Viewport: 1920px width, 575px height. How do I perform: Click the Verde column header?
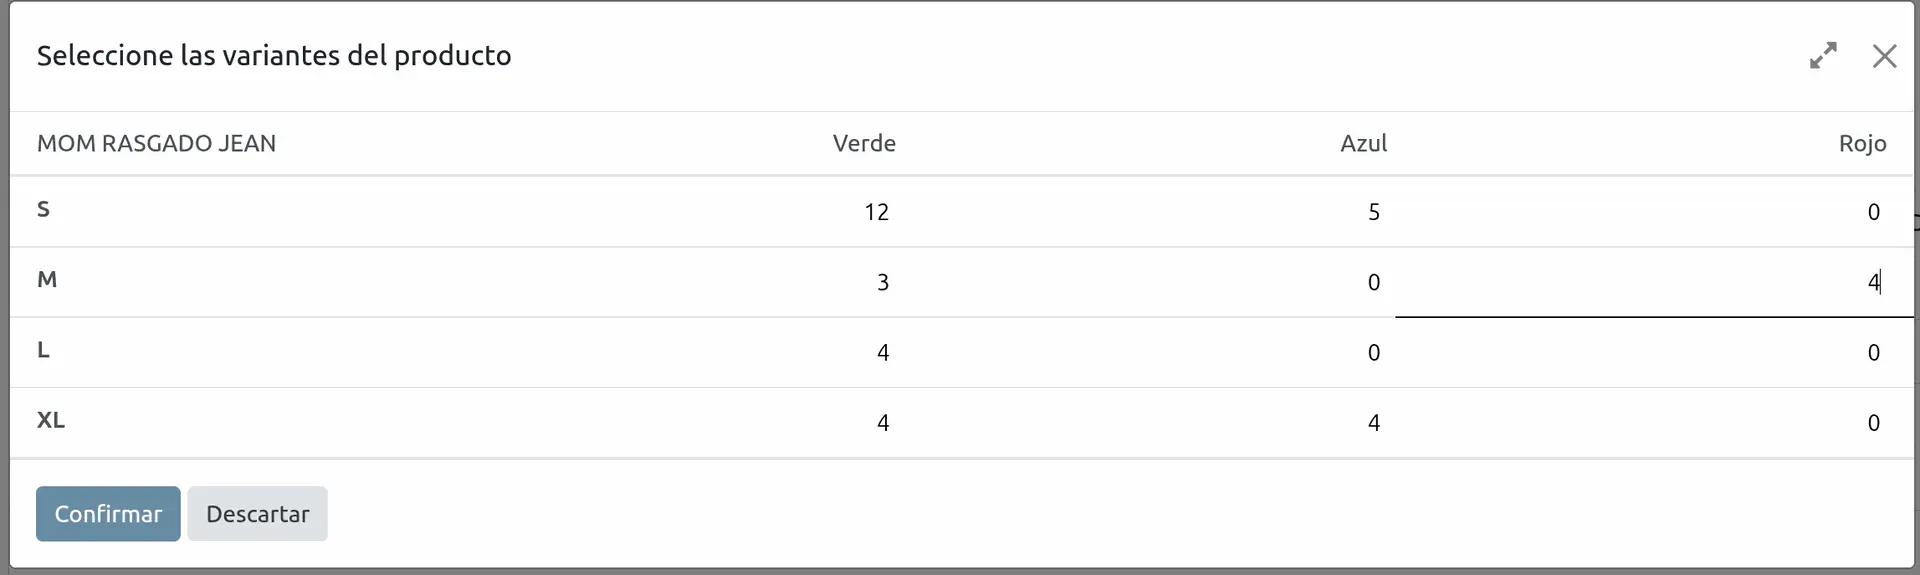864,143
